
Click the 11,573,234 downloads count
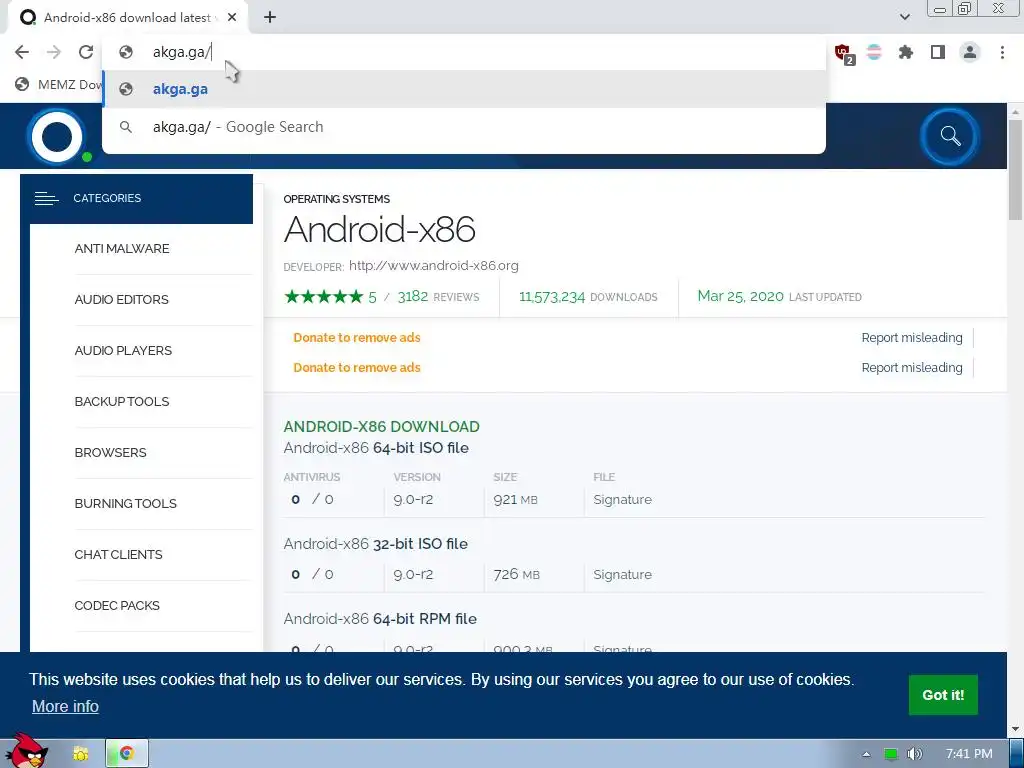coord(552,297)
